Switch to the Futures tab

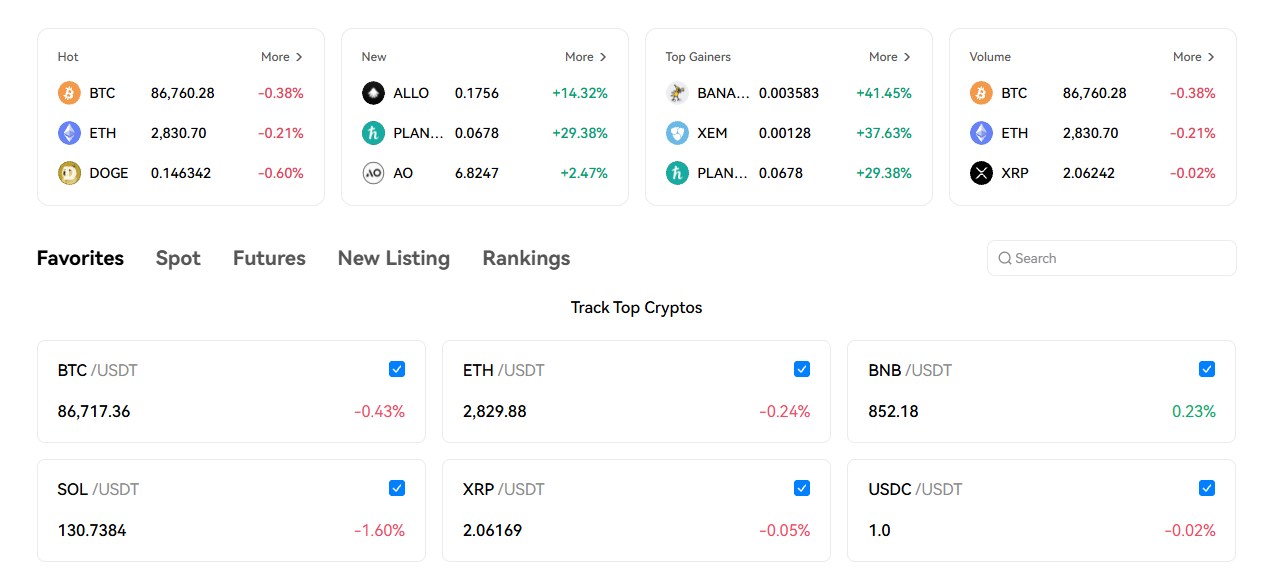(269, 258)
